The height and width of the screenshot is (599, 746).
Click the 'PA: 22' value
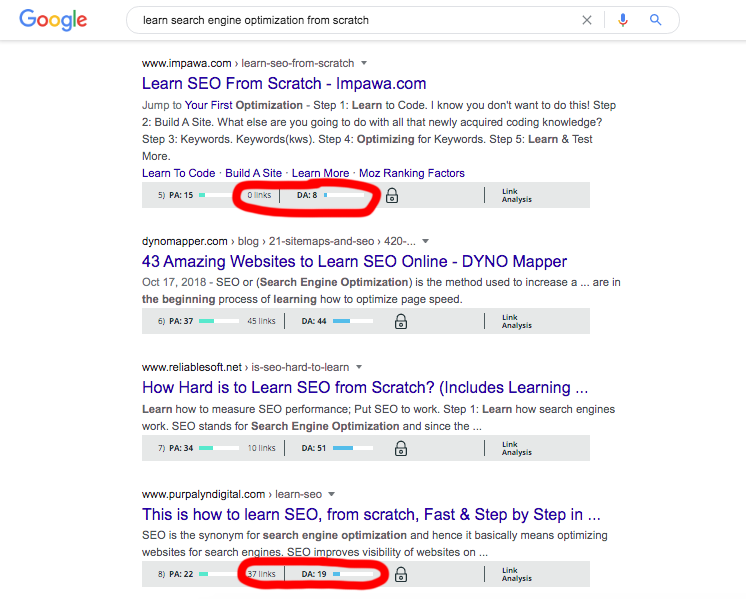181,574
